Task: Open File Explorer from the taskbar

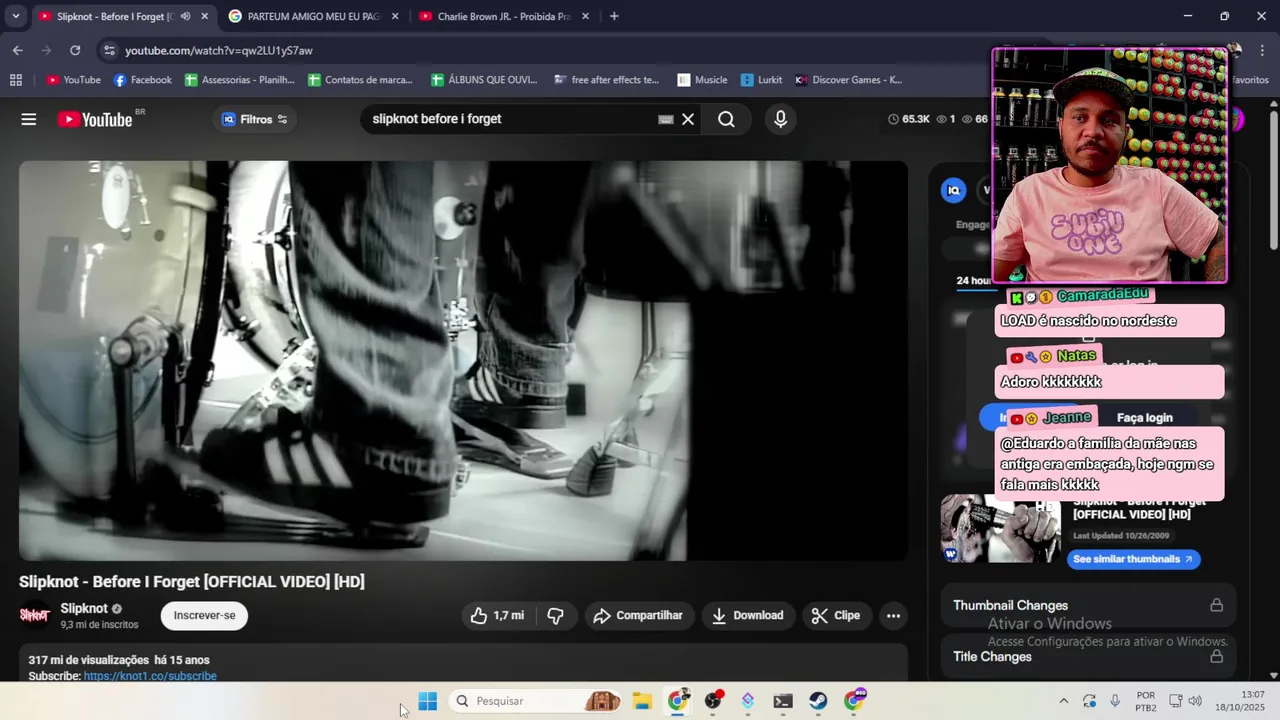Action: (642, 701)
